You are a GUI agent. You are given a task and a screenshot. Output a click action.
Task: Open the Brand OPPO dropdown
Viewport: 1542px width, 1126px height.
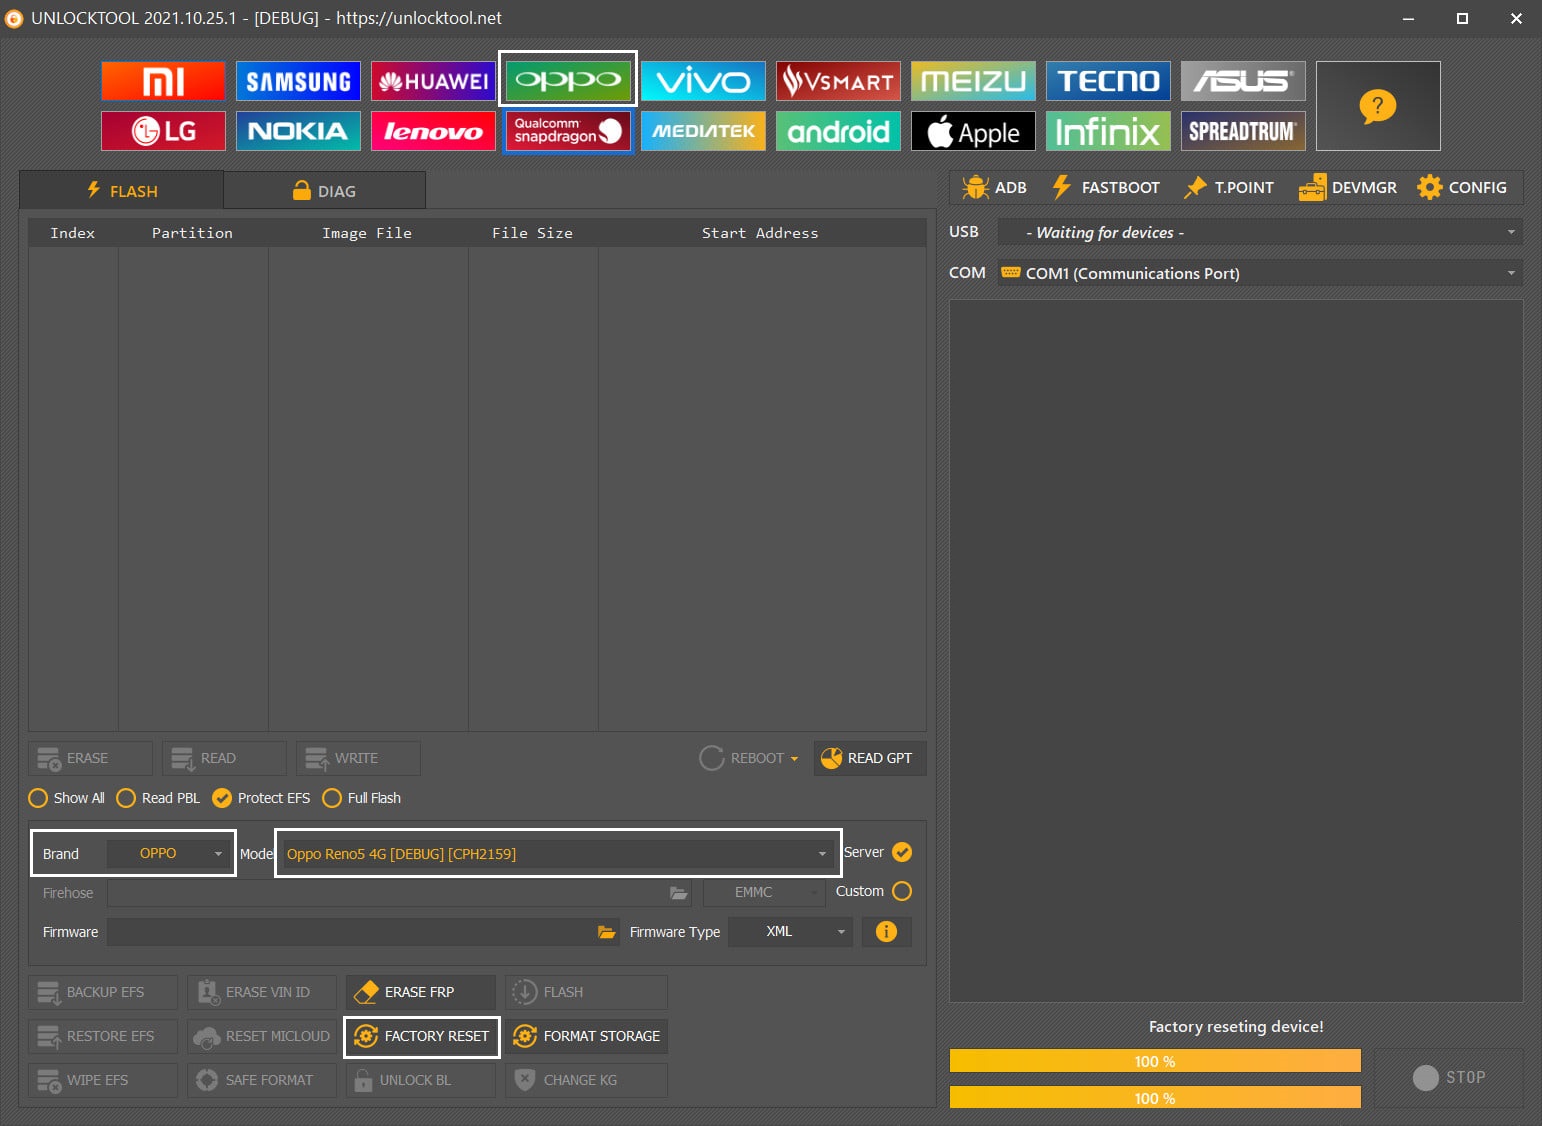pyautogui.click(x=168, y=853)
